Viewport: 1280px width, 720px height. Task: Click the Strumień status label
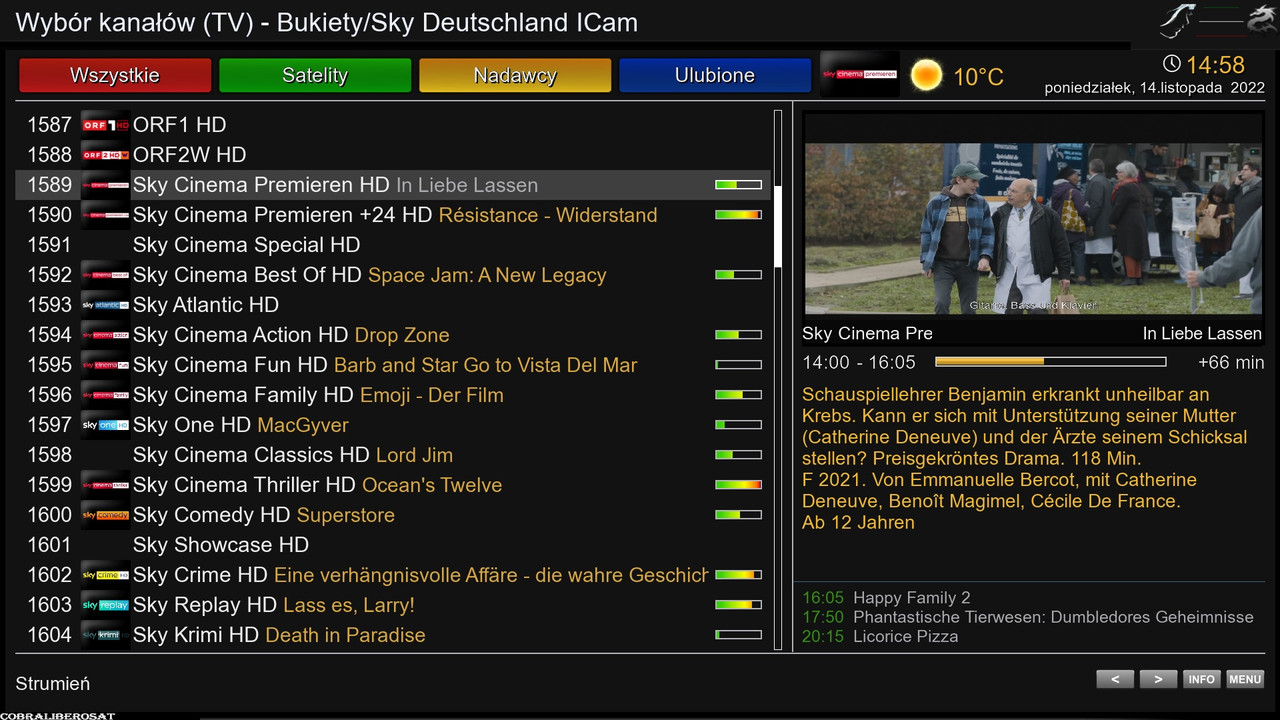pos(53,684)
